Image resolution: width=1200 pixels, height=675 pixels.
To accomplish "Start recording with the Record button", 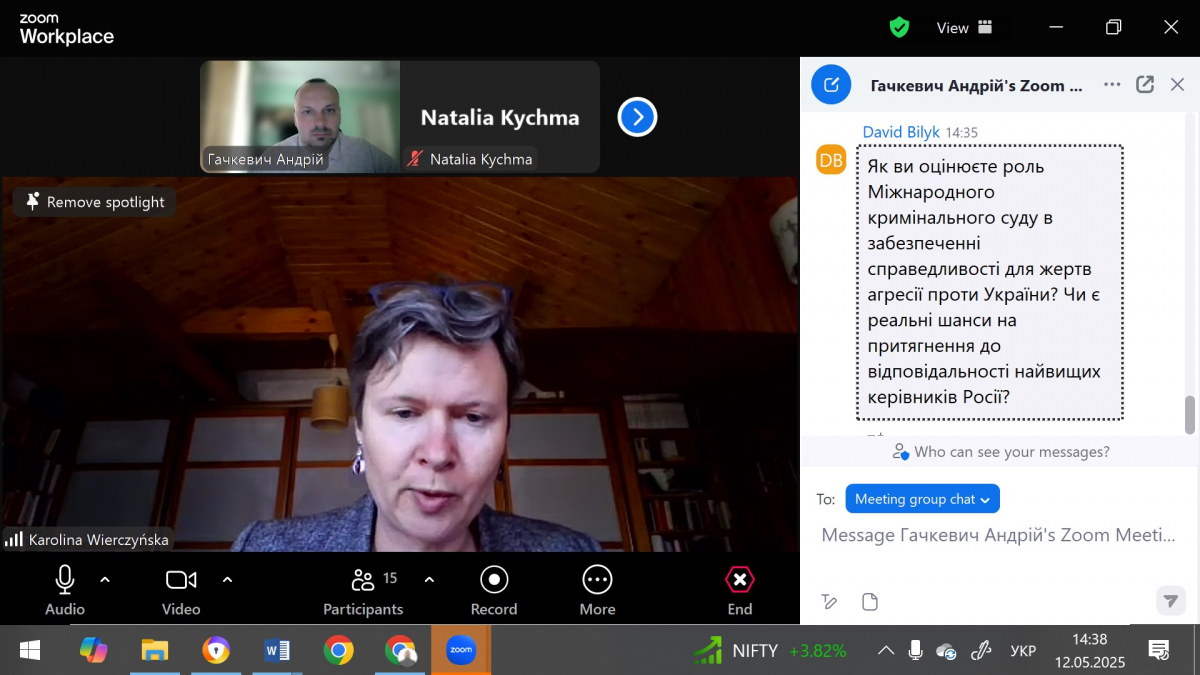I will tap(494, 590).
